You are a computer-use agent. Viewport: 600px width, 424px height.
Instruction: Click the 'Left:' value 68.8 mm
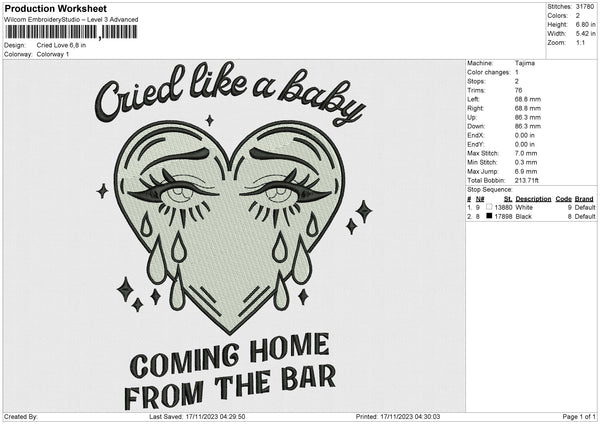pyautogui.click(x=528, y=99)
